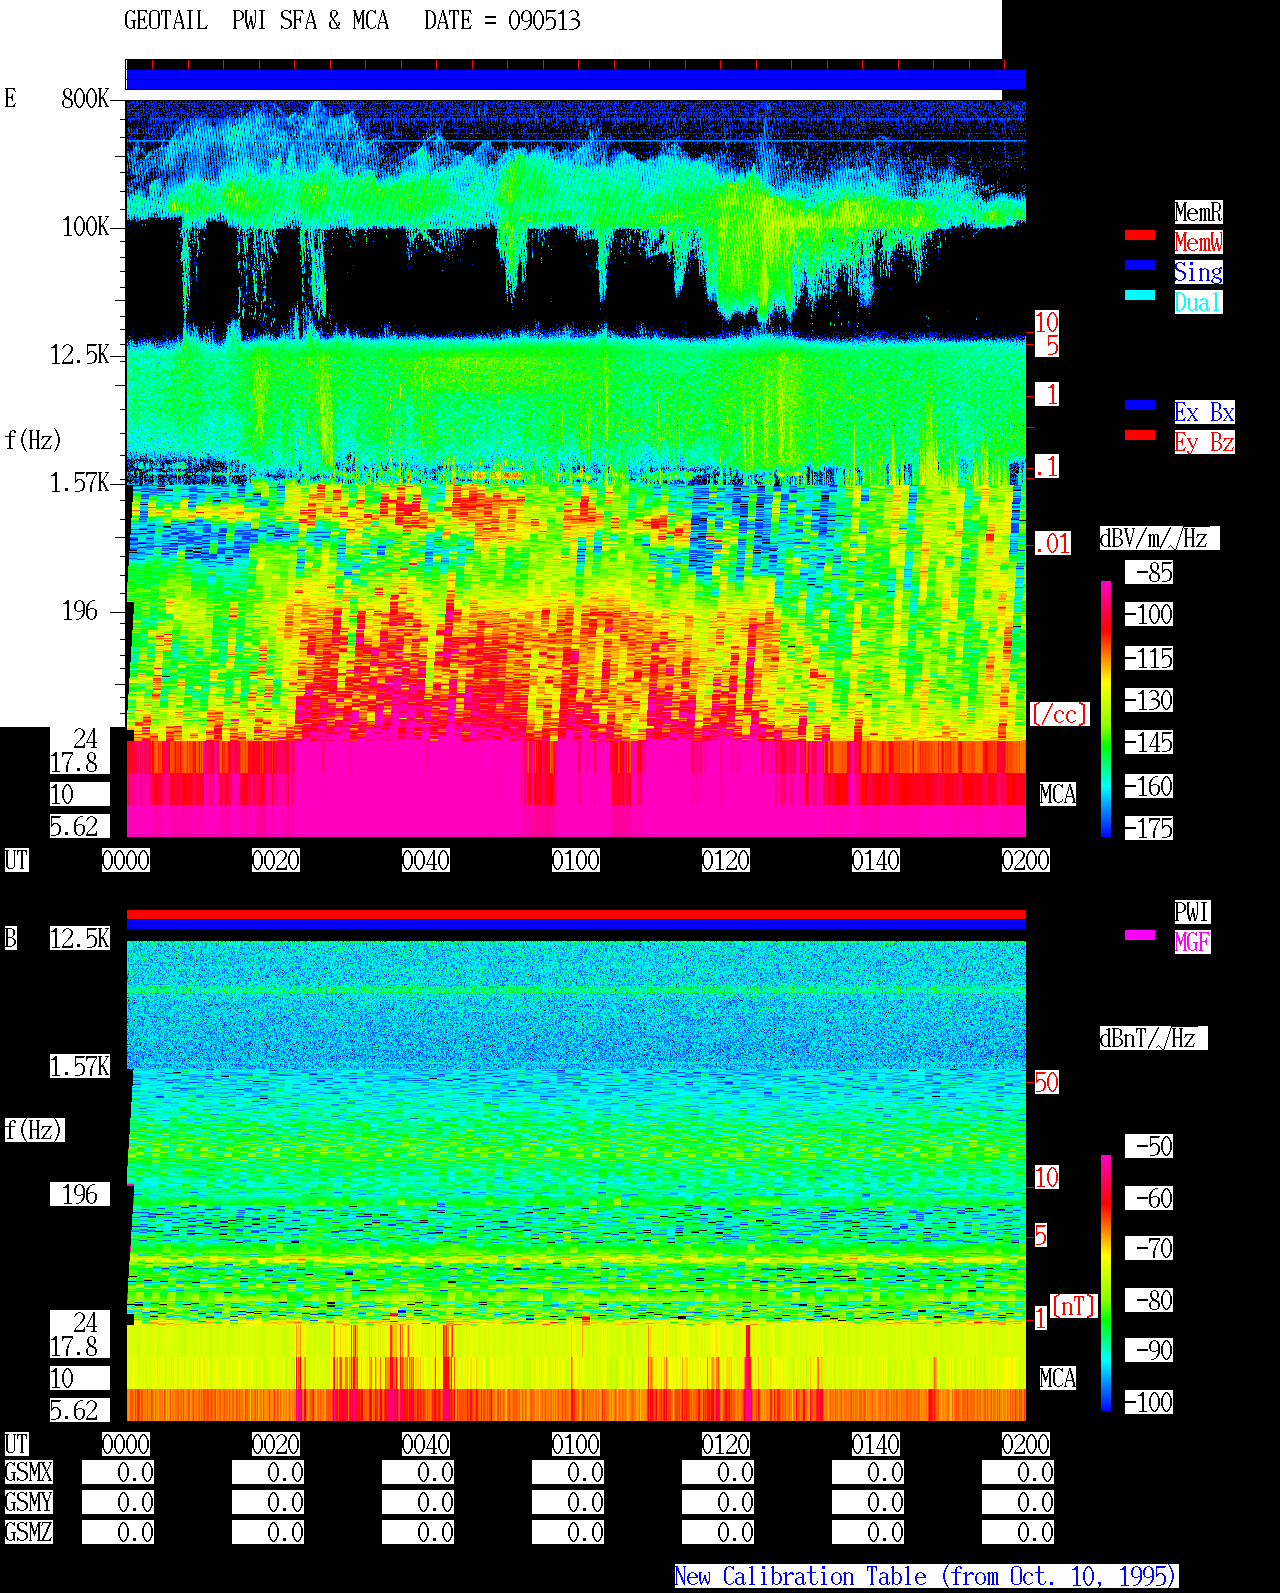1280x1593 pixels.
Task: Click the -145 color scale value
Action: 1149,743
